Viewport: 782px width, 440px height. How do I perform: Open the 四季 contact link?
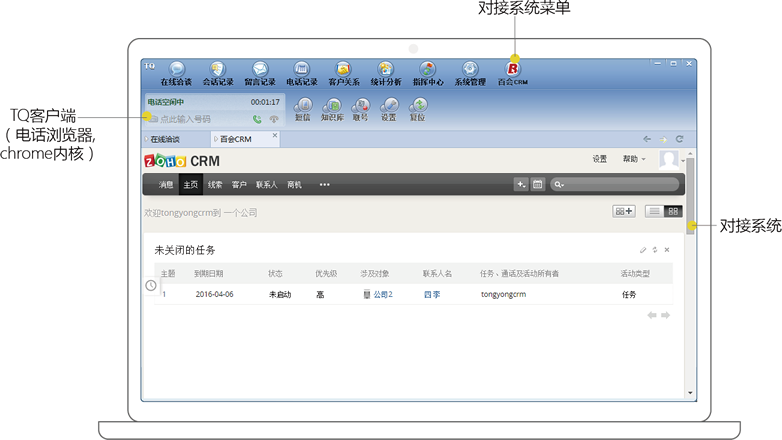coord(431,295)
